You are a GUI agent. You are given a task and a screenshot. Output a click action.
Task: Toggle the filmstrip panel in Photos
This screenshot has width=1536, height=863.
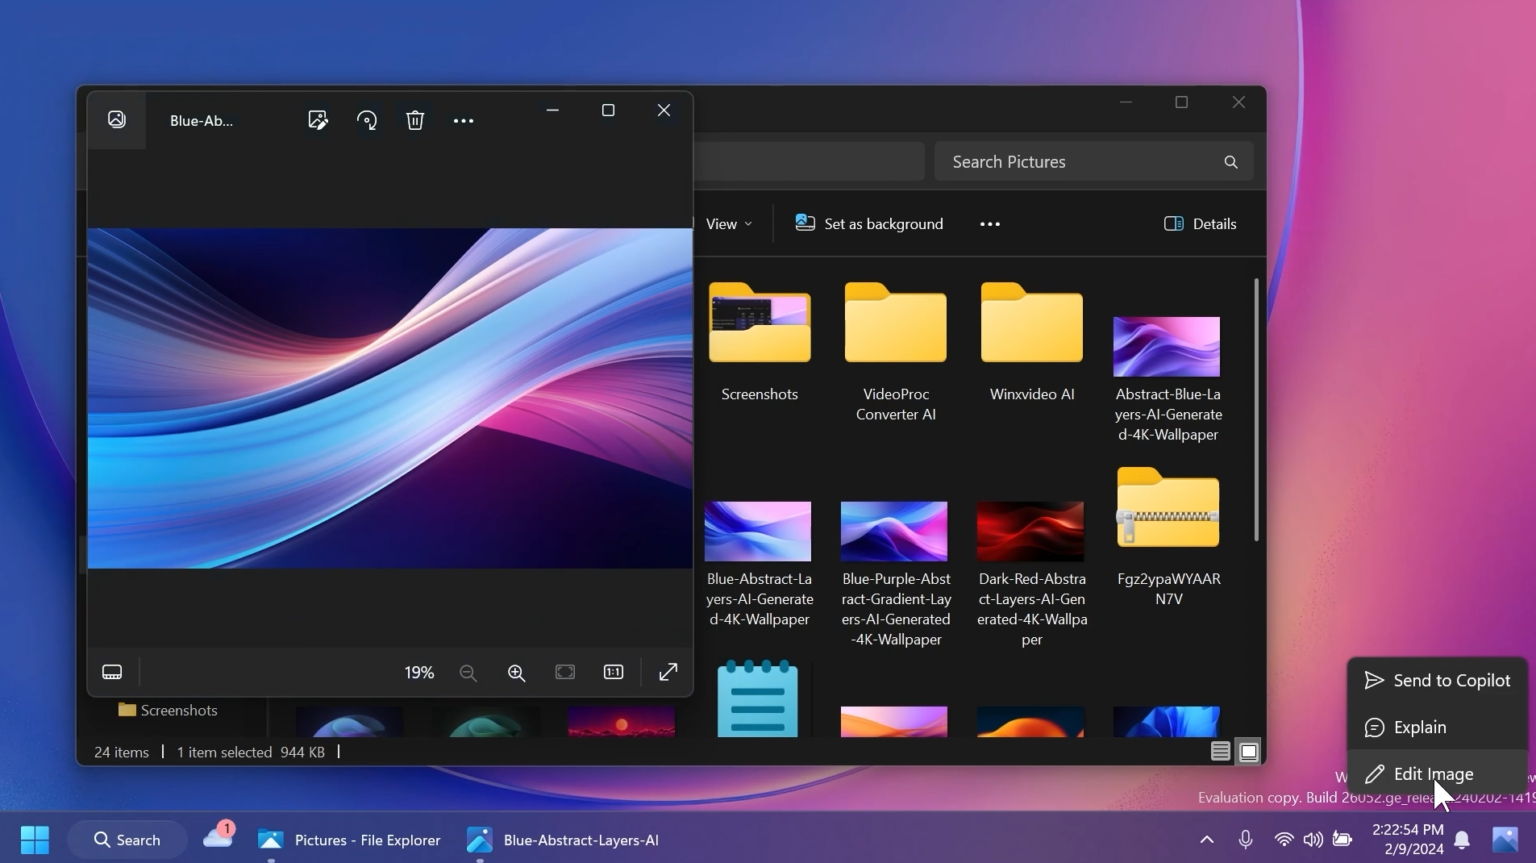click(111, 671)
